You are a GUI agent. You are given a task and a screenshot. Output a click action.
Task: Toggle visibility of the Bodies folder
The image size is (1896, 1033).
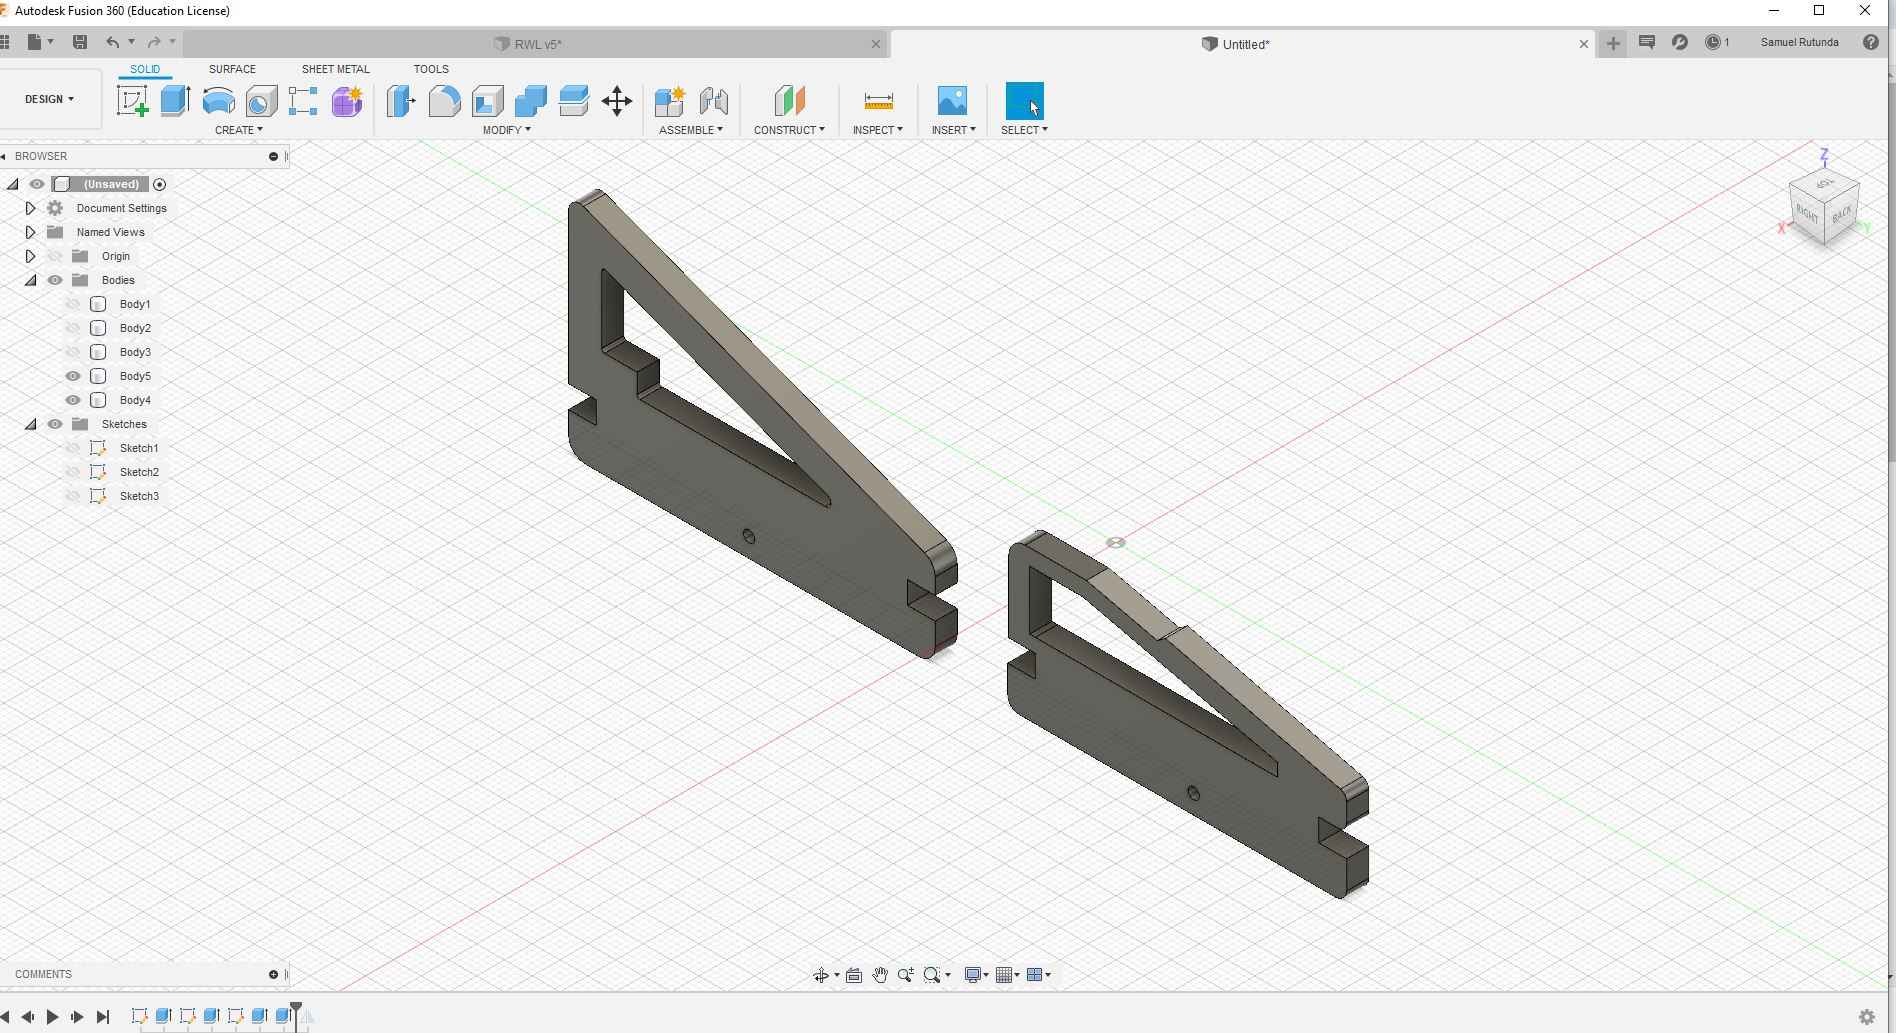(x=55, y=280)
